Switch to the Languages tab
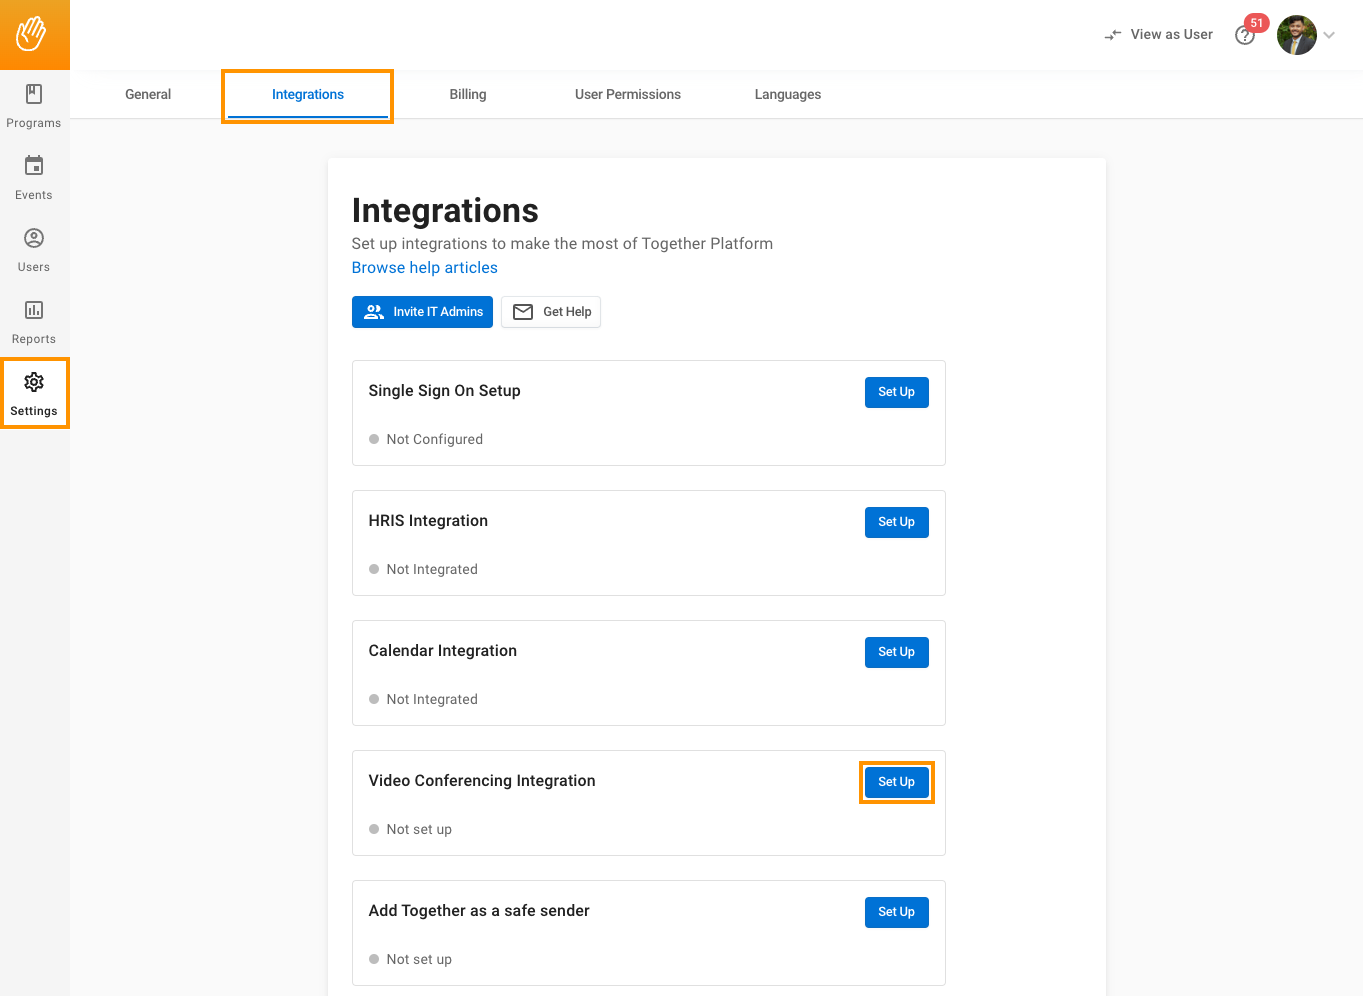 point(787,95)
